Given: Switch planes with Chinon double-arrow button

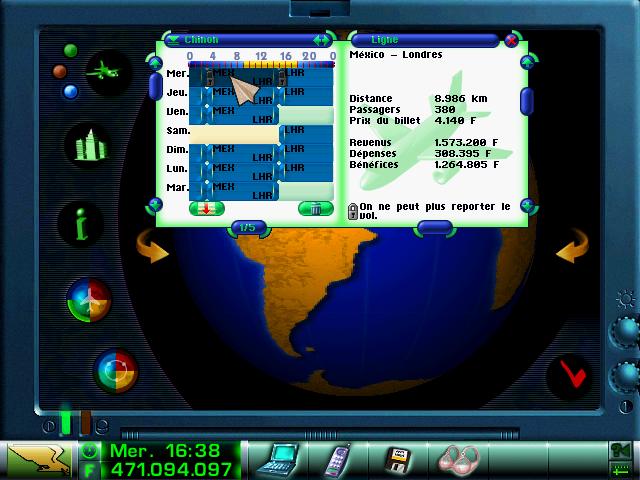Looking at the screenshot, I should click(x=320, y=40).
